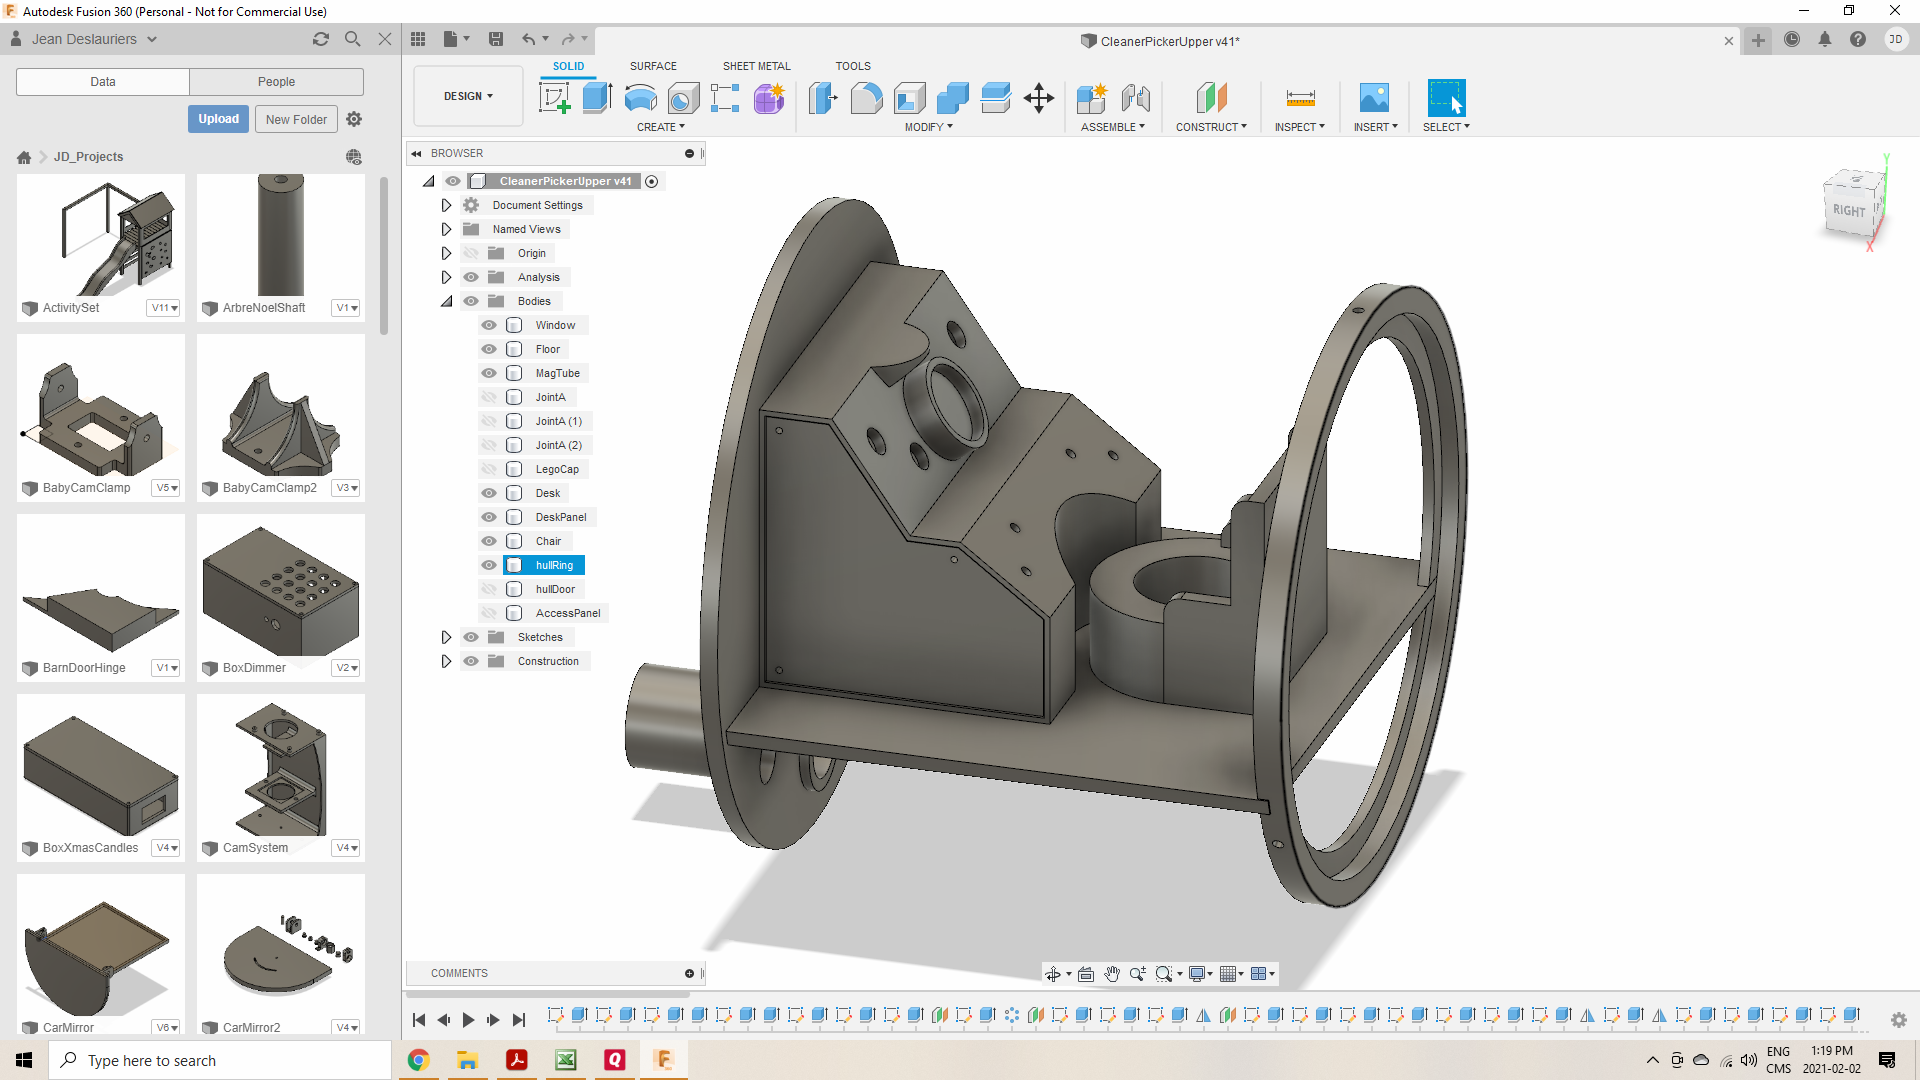Screen dimensions: 1920x1080
Task: Refresh the data panel
Action: 321,39
